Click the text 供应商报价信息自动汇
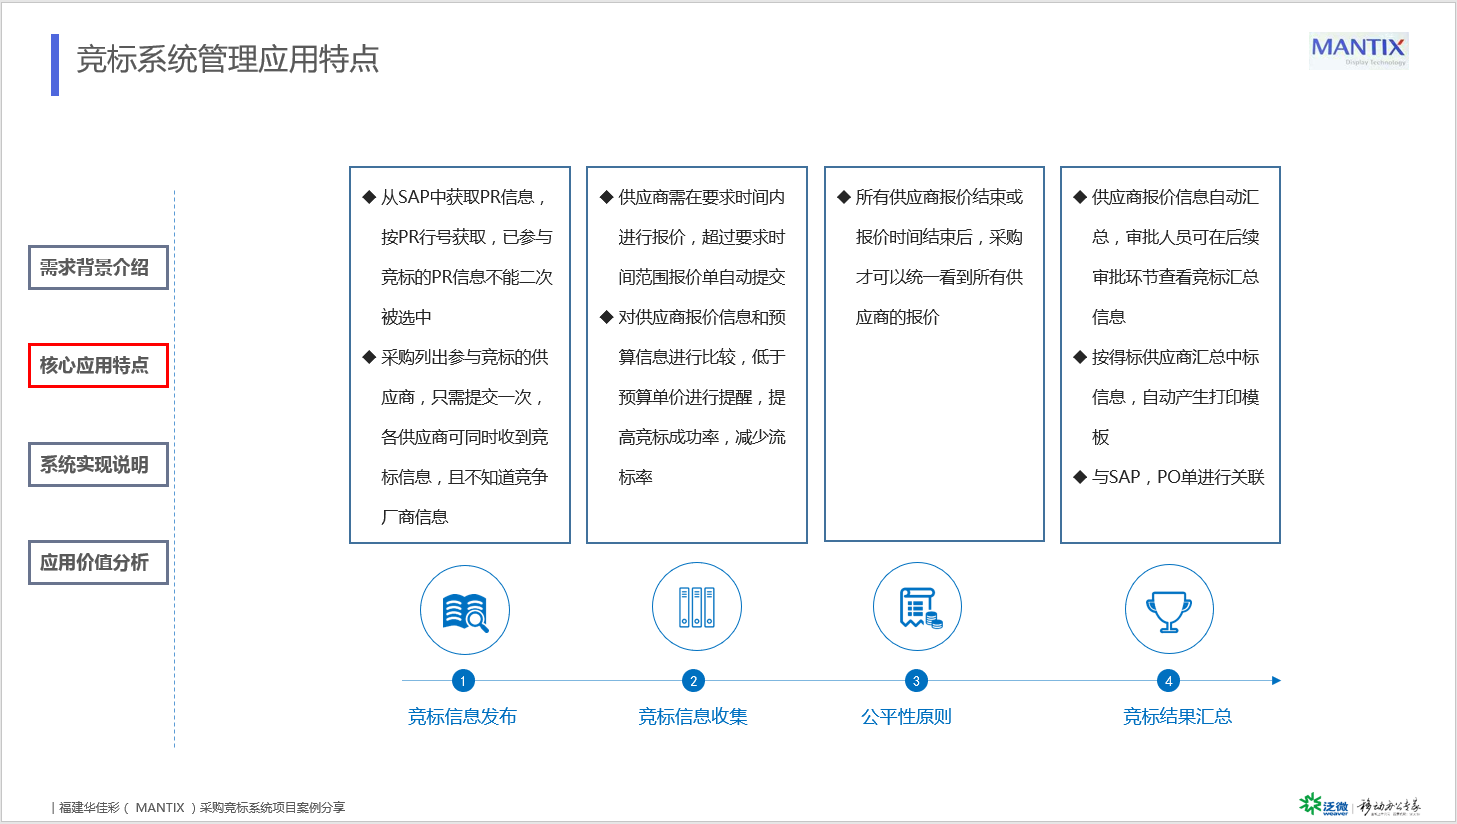The width and height of the screenshot is (1457, 824). [x=1176, y=197]
